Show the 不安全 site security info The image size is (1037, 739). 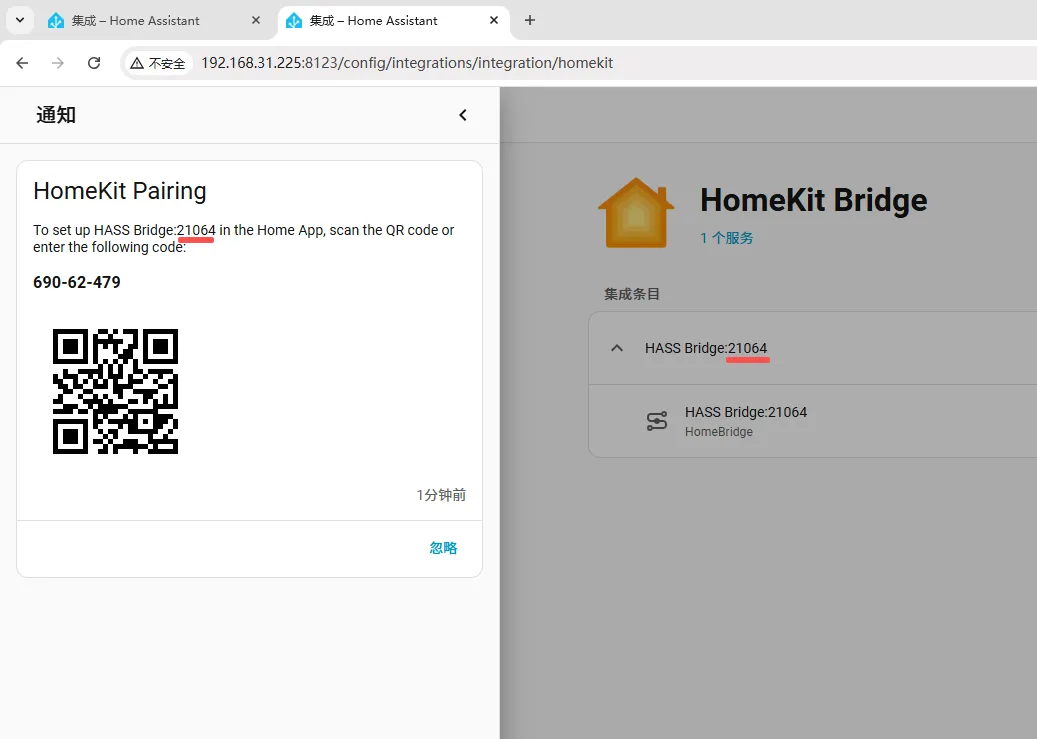pyautogui.click(x=158, y=63)
